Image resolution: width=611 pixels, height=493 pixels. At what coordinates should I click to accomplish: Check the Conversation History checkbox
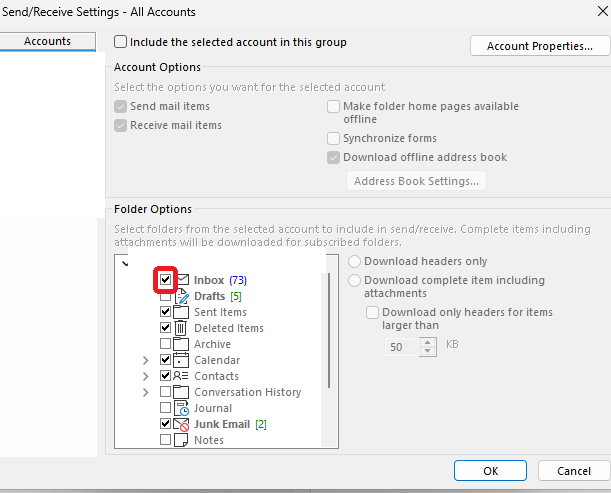click(x=166, y=392)
